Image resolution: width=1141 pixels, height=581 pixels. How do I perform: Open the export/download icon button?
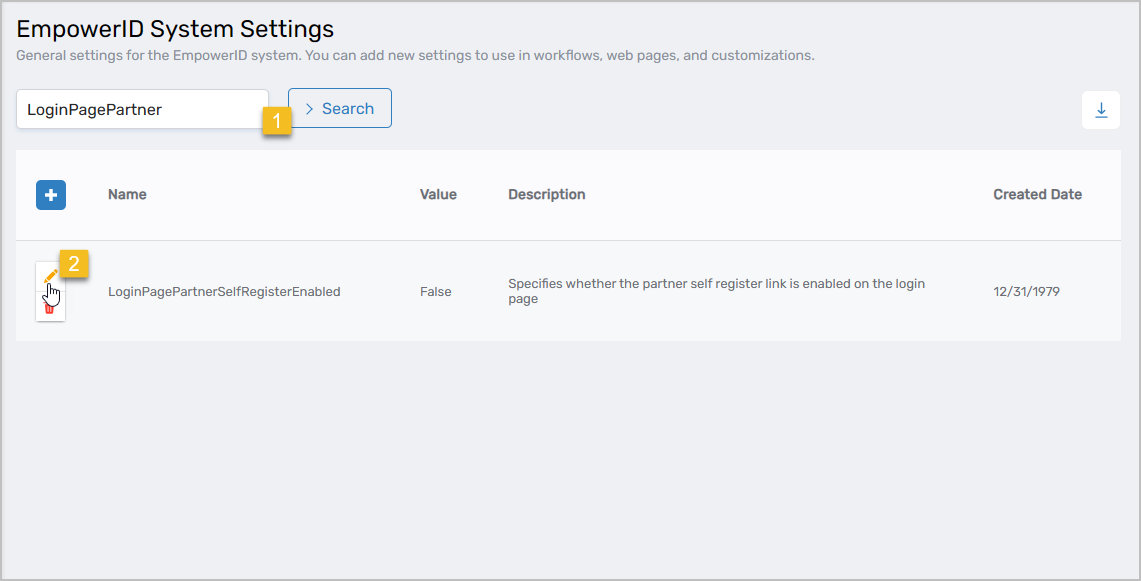coord(1101,110)
